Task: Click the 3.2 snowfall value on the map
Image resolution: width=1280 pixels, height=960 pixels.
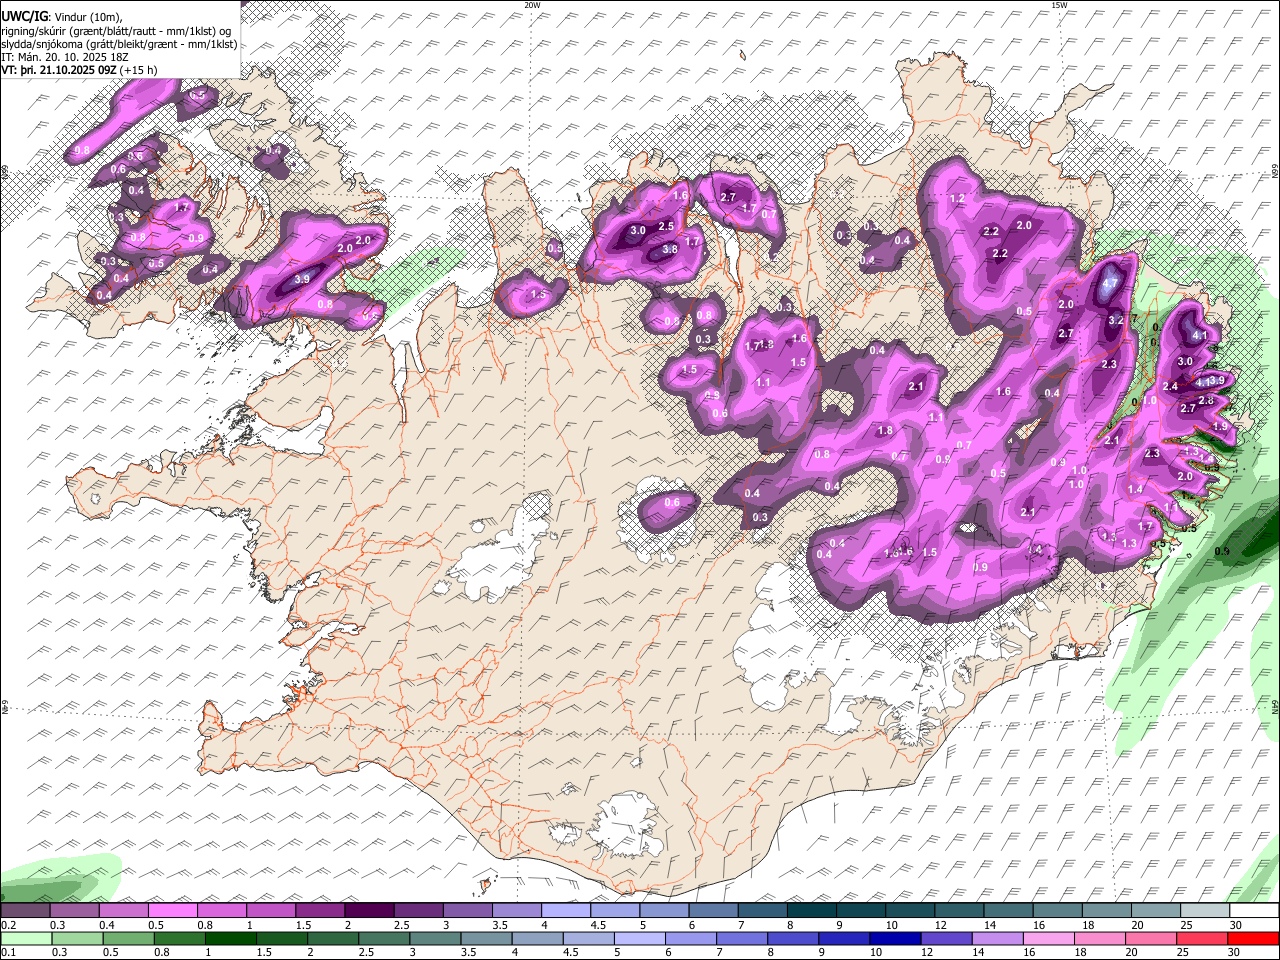Action: [1117, 320]
